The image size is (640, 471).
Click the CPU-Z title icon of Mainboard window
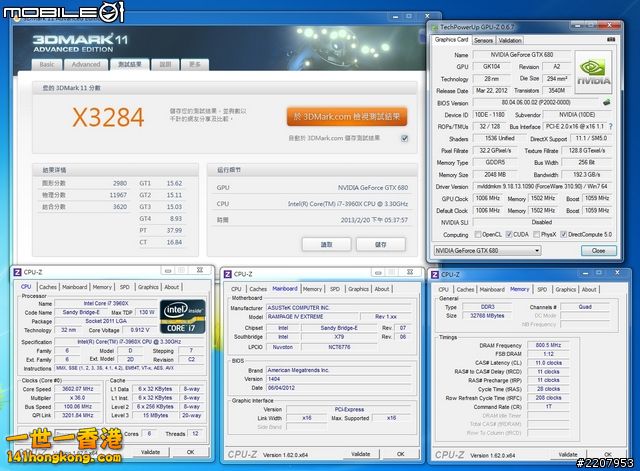coord(229,272)
